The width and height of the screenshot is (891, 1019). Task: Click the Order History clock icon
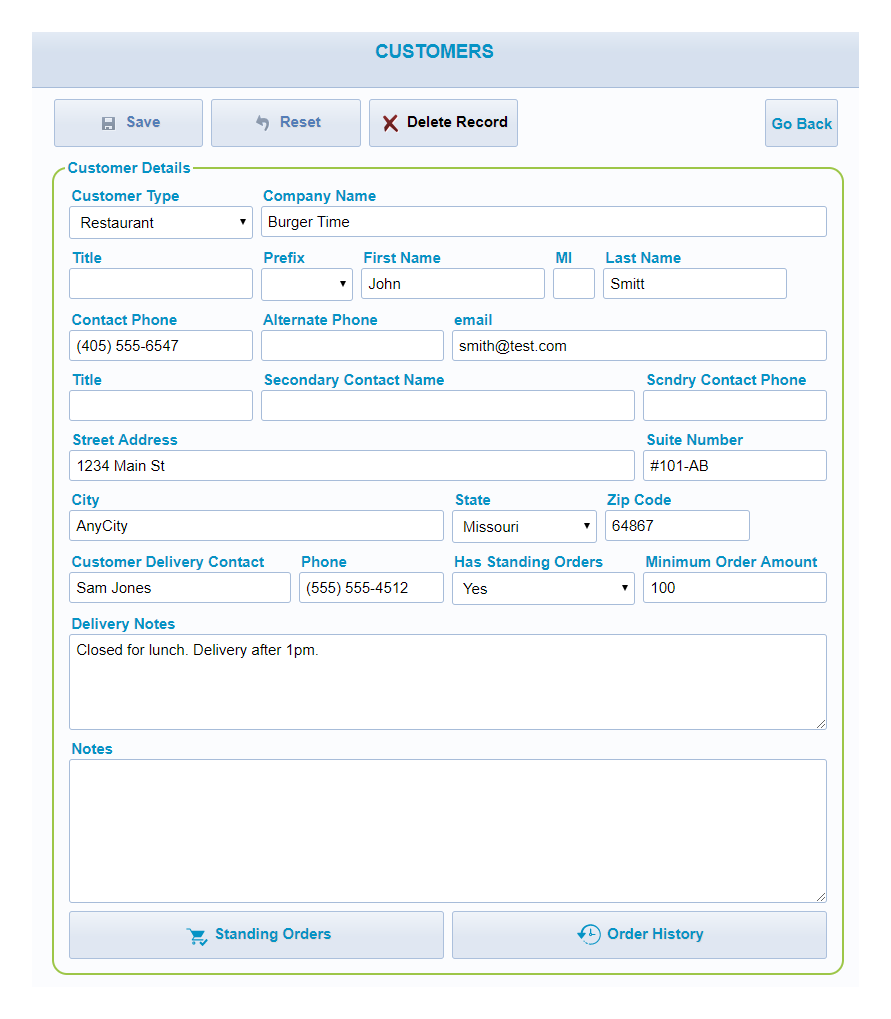point(589,935)
